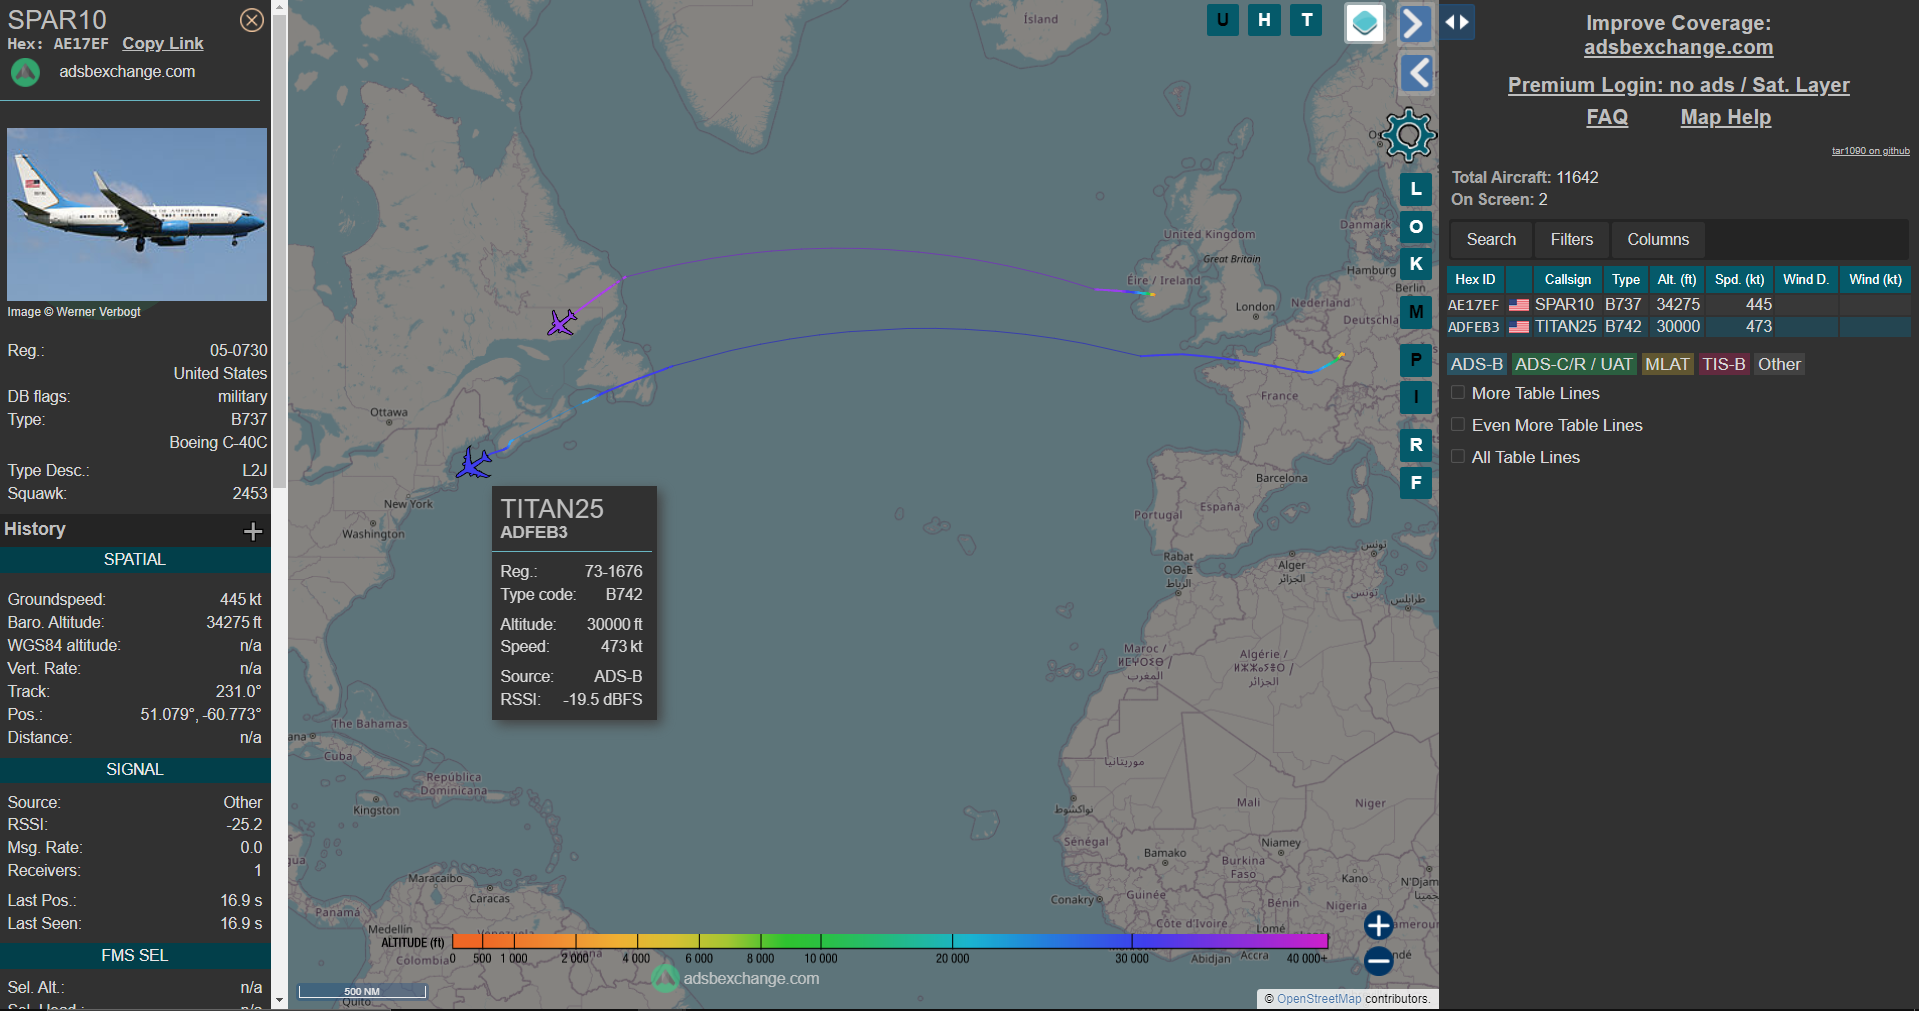Click the altitude color scale legend bar
1919x1011 pixels.
click(x=890, y=941)
